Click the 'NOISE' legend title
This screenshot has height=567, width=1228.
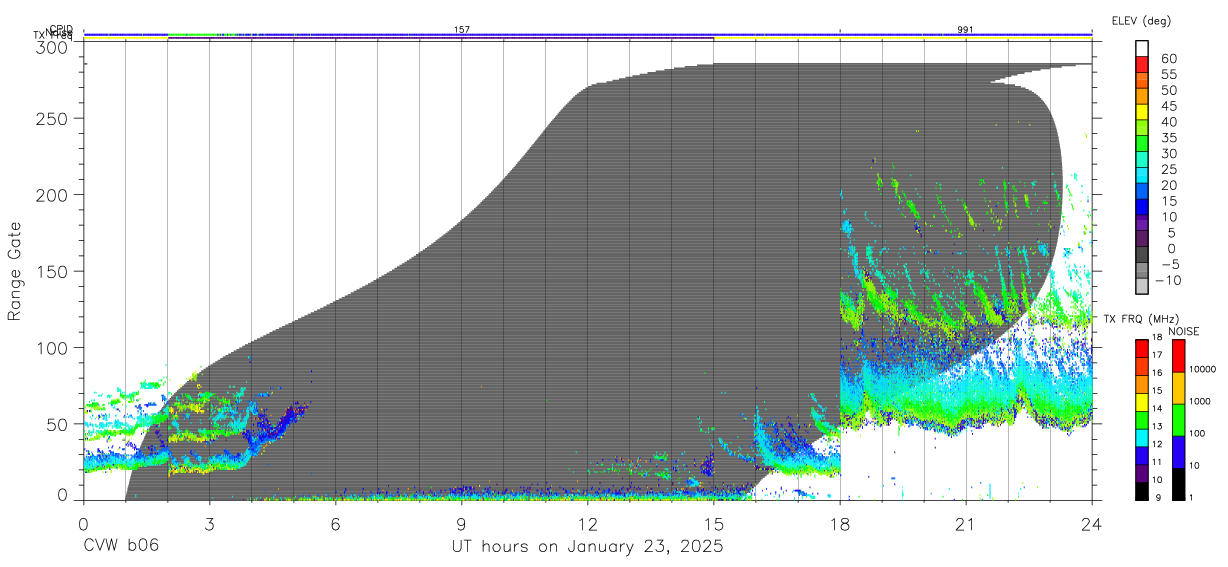point(1183,331)
